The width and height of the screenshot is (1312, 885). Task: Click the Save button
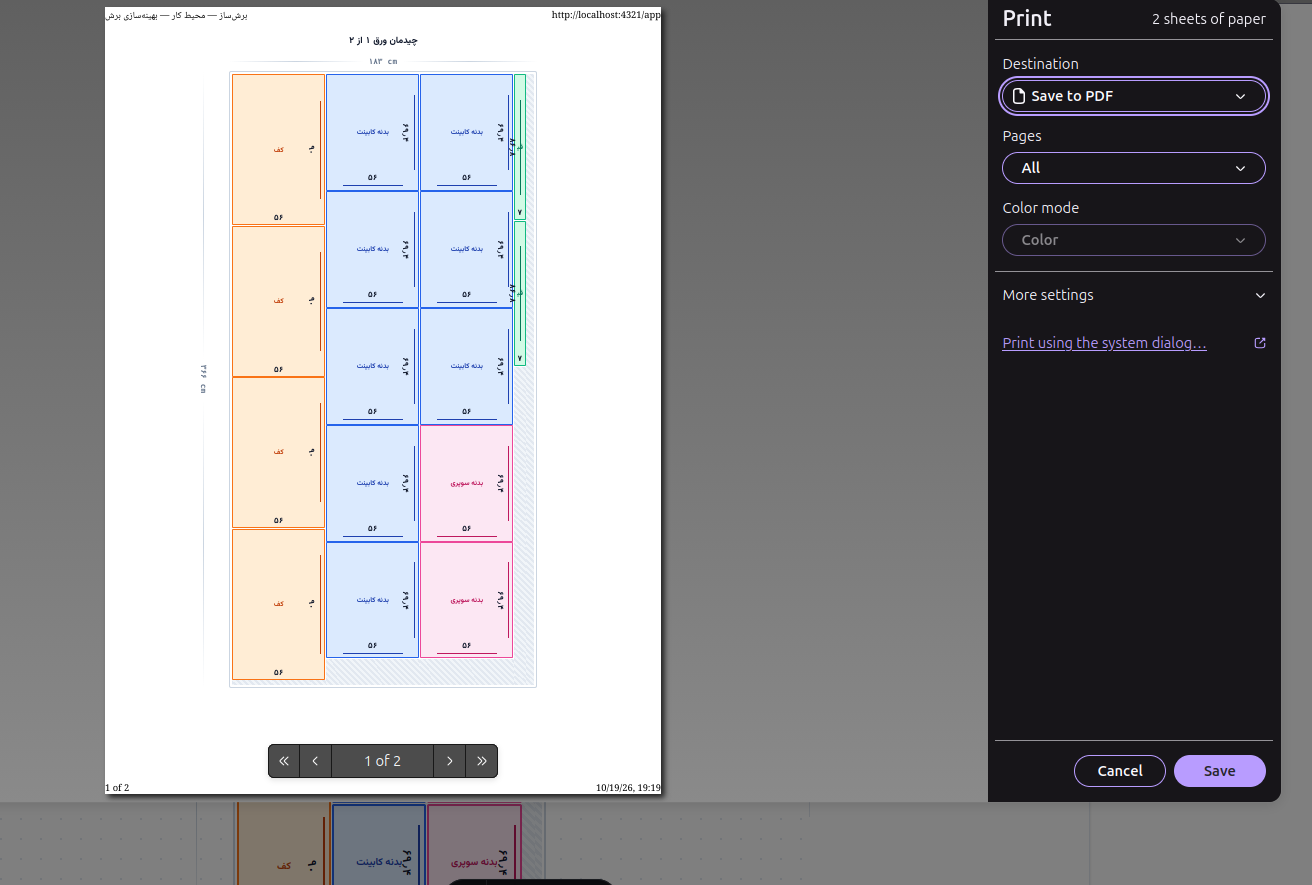[x=1220, y=771]
